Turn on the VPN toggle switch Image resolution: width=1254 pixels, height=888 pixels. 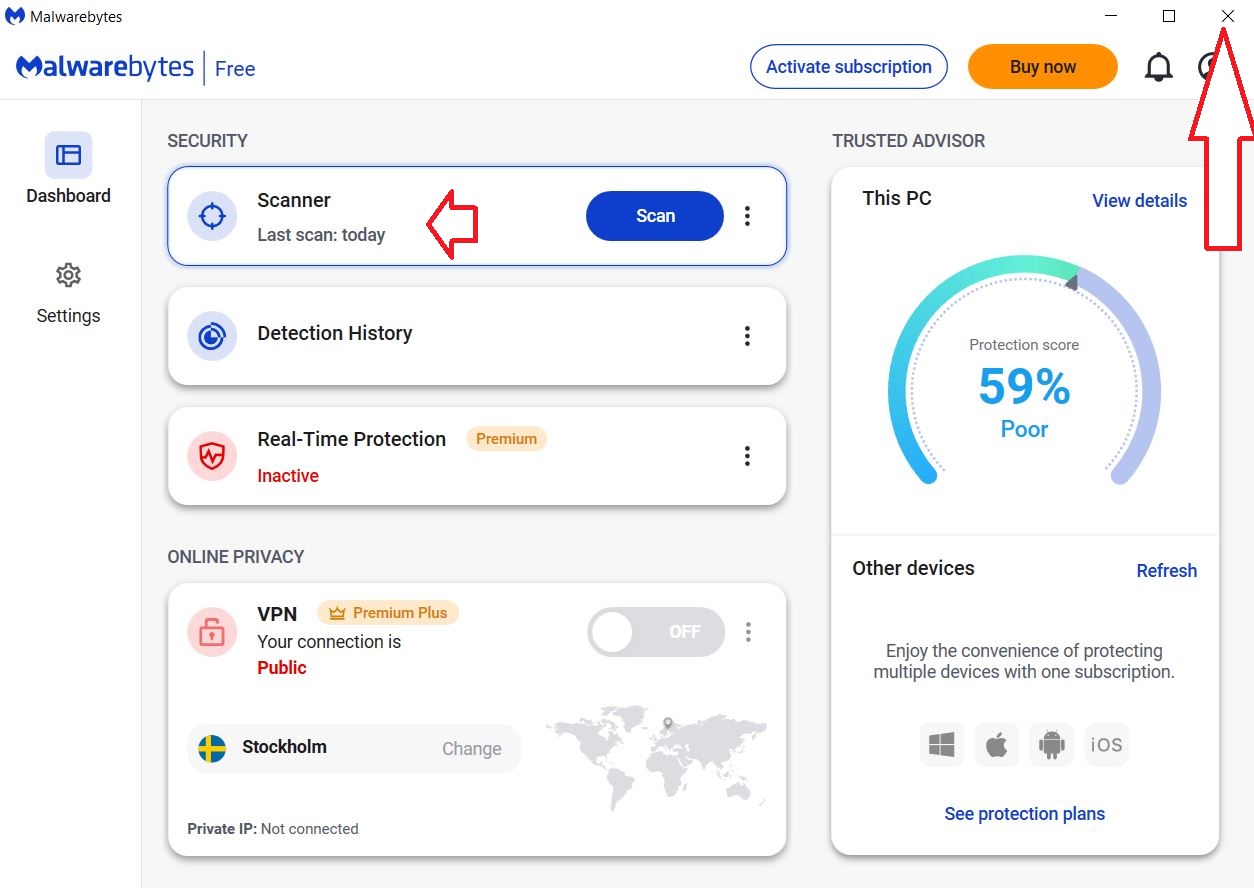click(x=656, y=632)
